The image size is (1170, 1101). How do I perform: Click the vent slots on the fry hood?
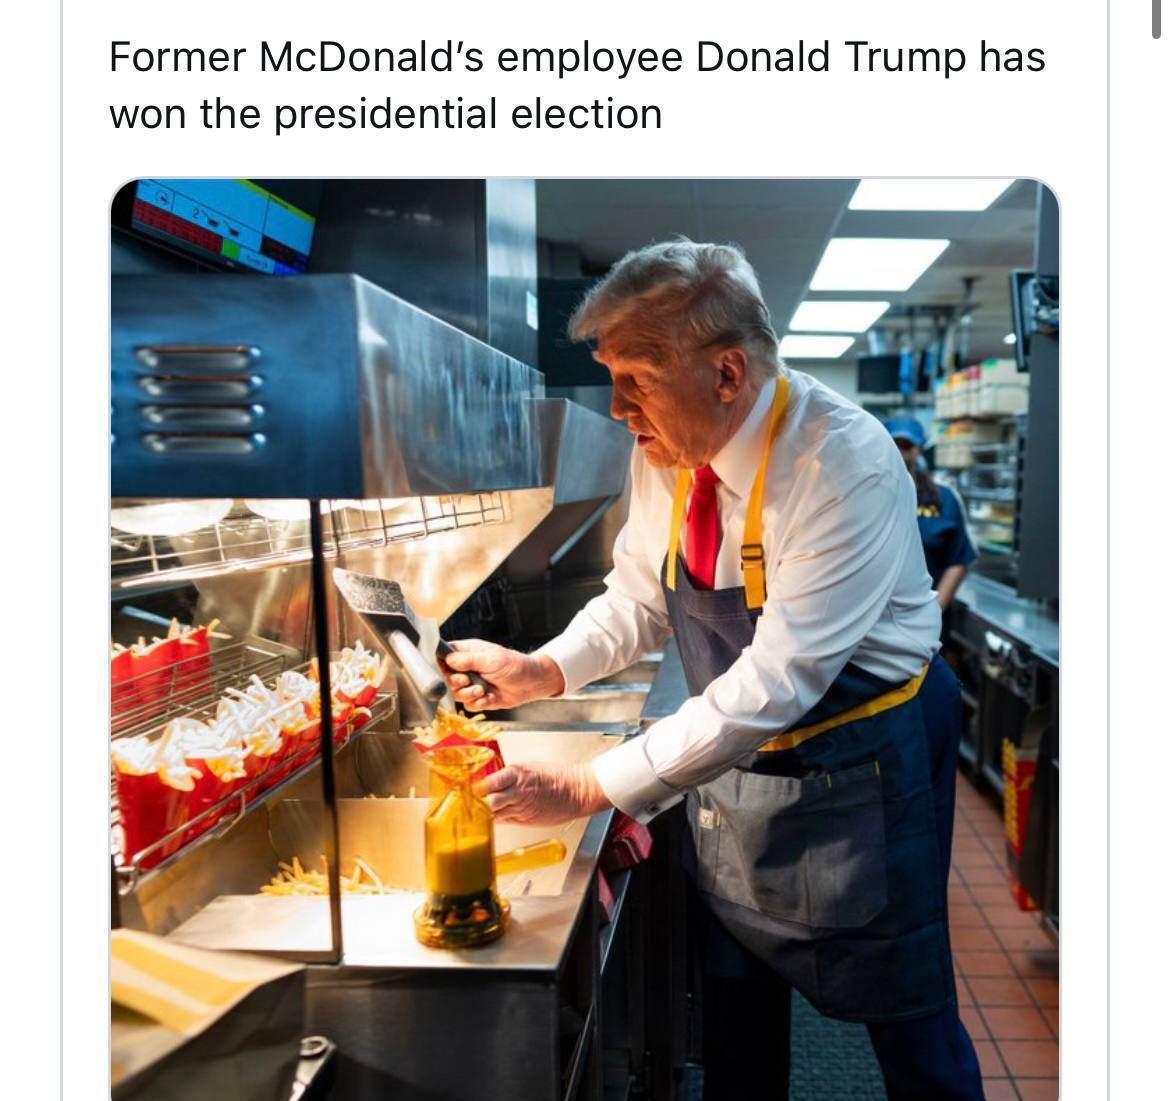[200, 399]
